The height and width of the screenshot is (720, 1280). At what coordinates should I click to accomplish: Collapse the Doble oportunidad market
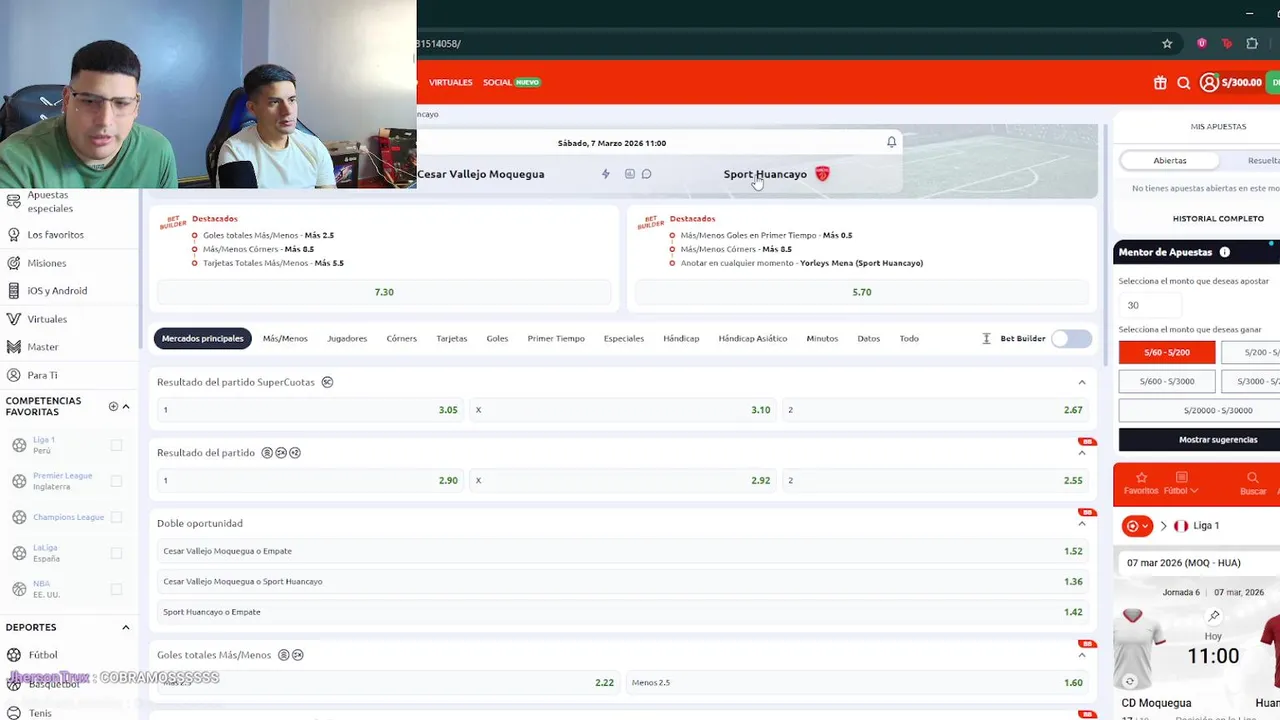(1082, 523)
